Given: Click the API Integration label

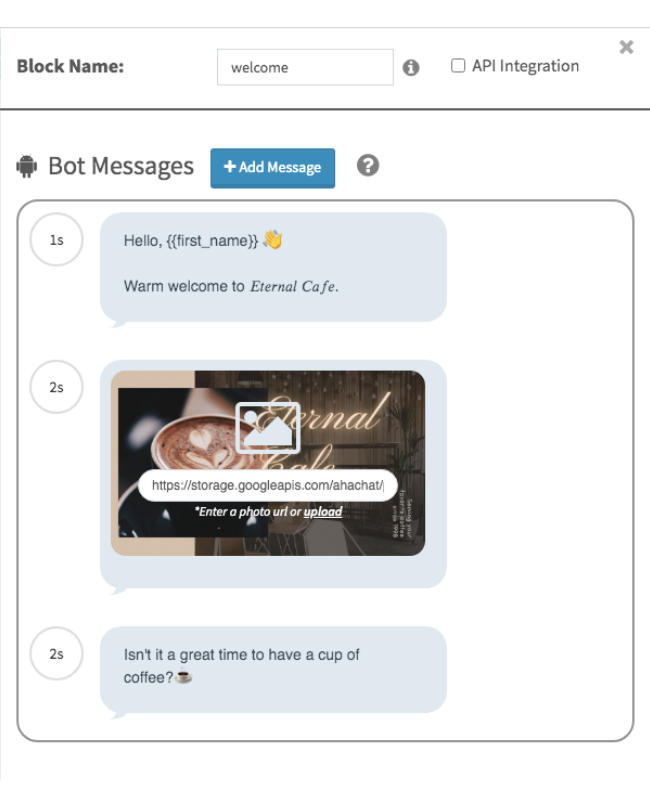Looking at the screenshot, I should [525, 66].
